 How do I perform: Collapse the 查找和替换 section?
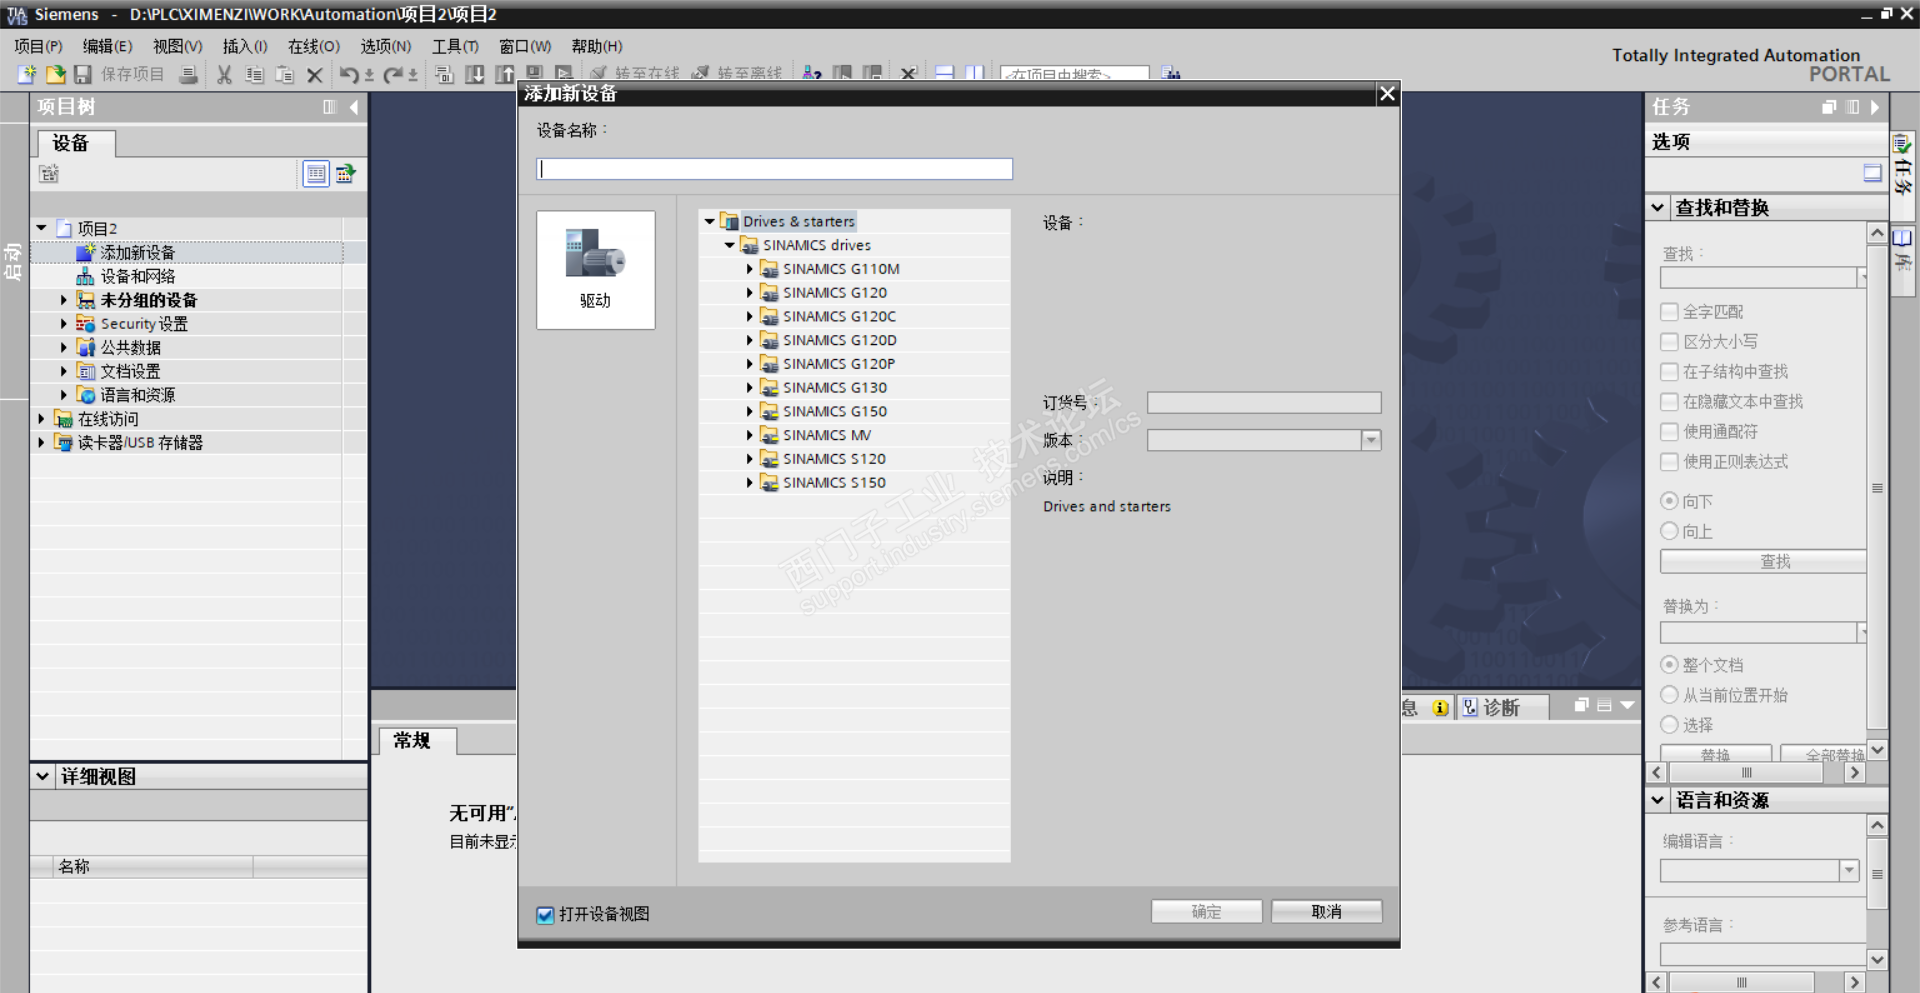1658,208
